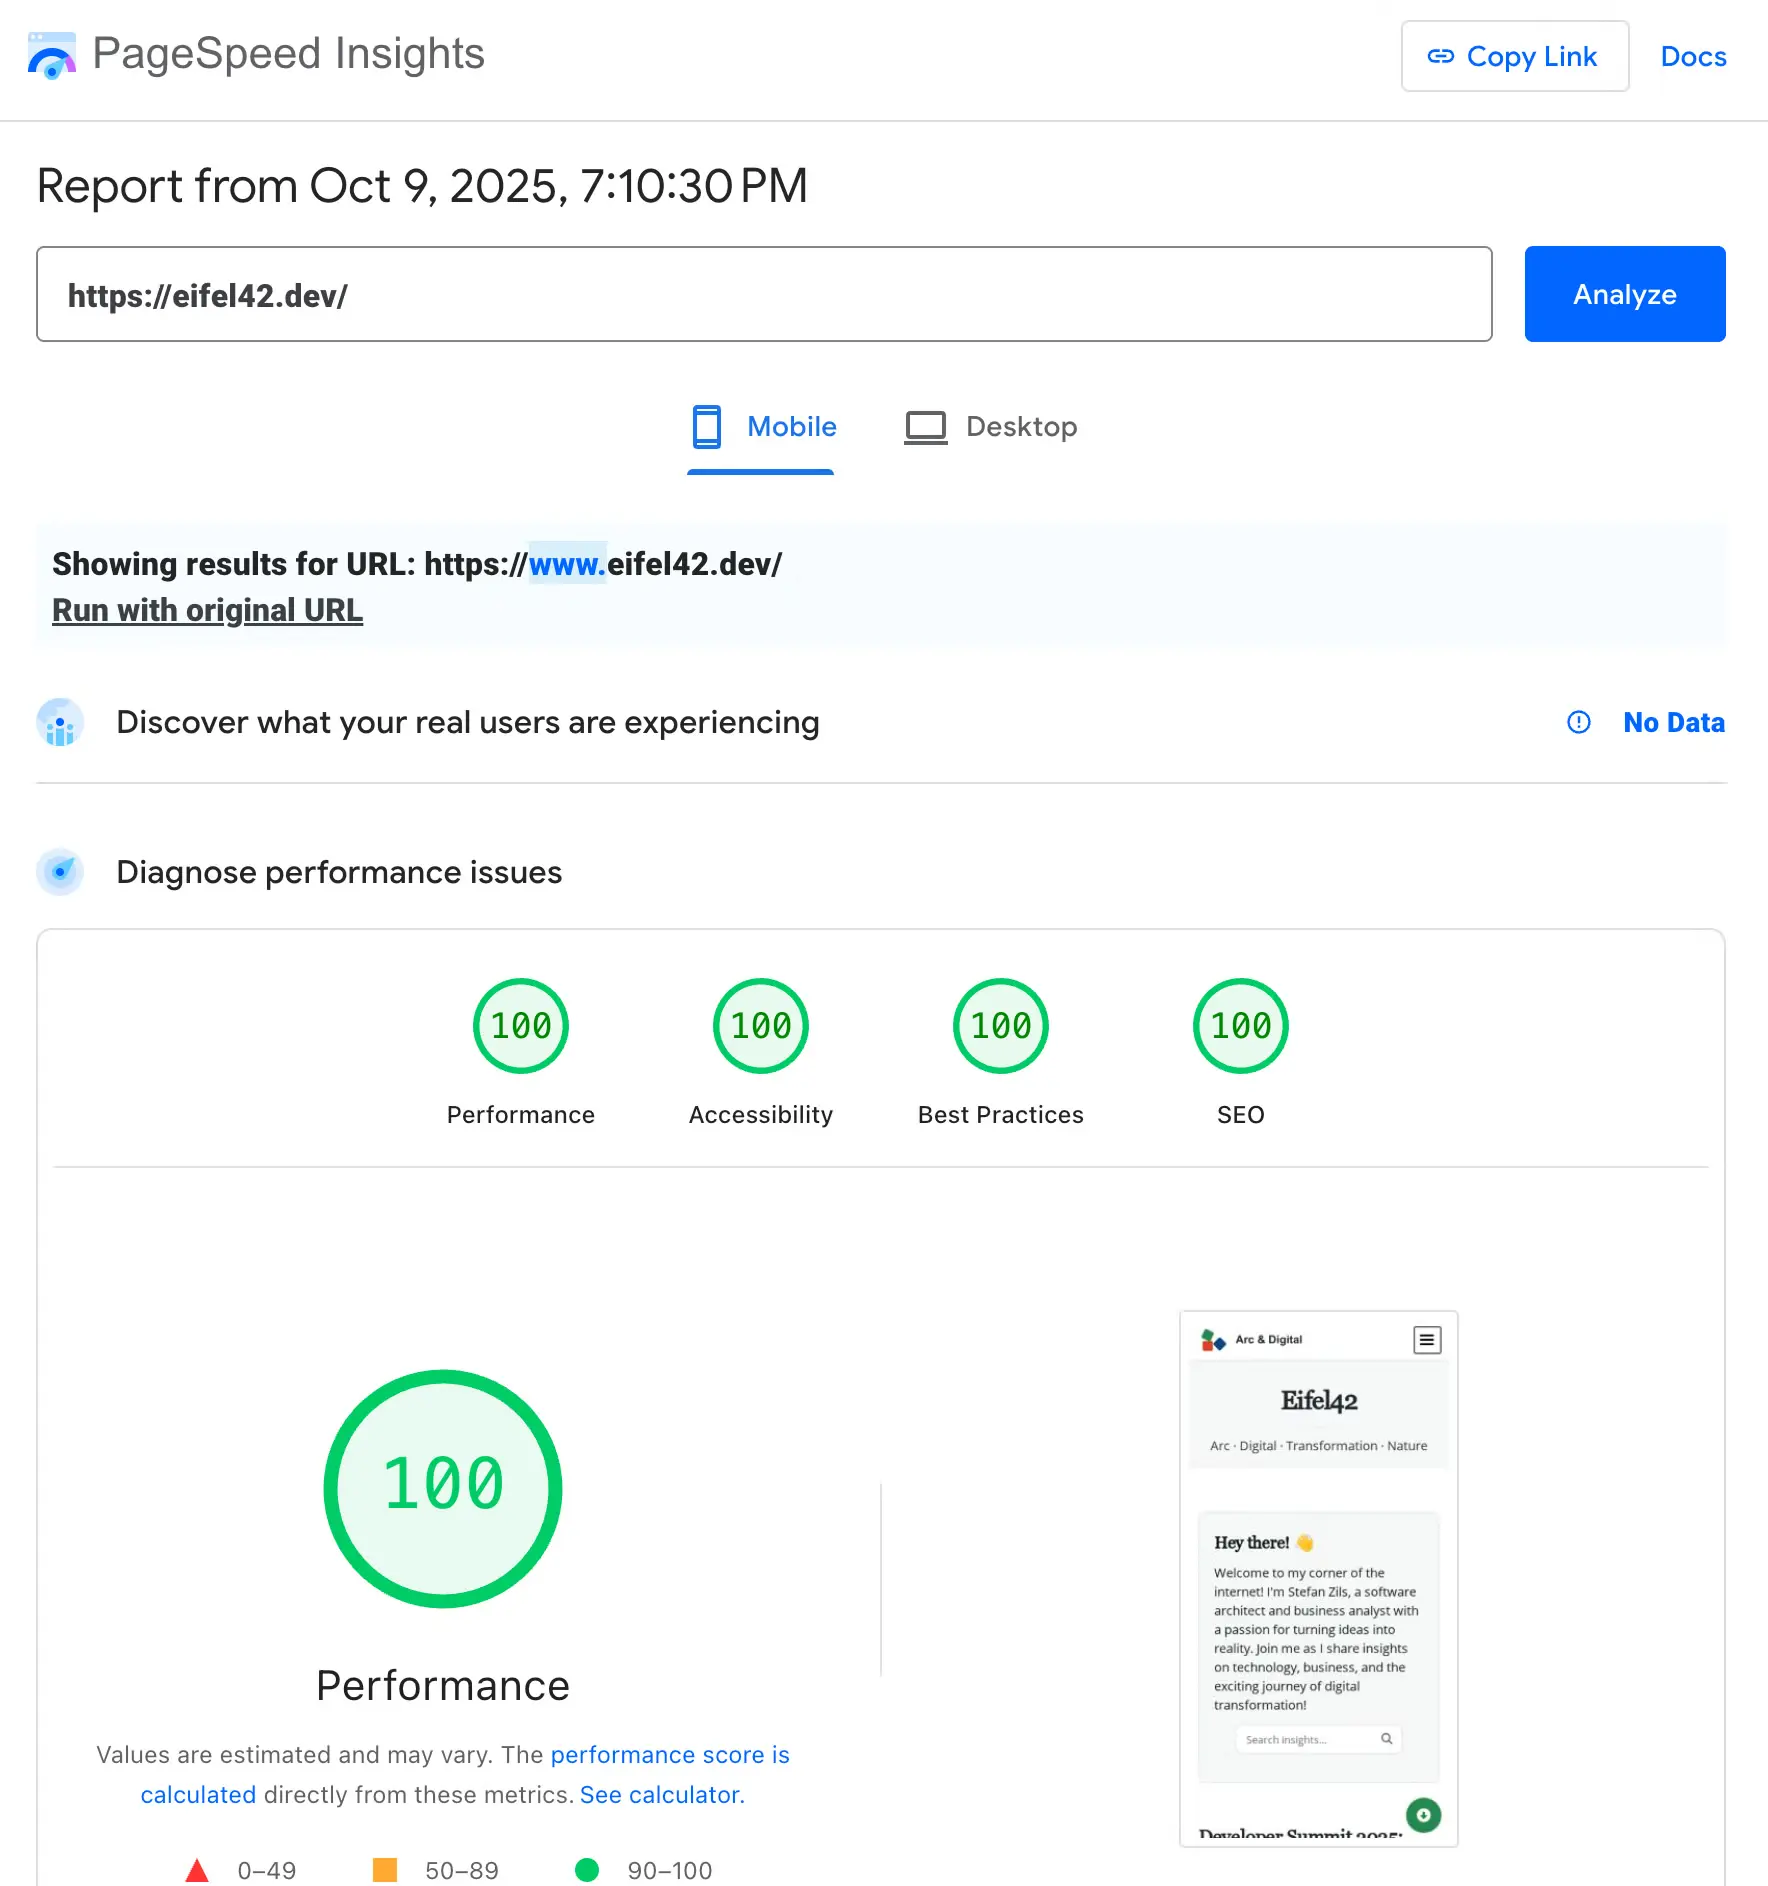Click the diagnose performance issues icon
The height and width of the screenshot is (1886, 1768).
tap(60, 872)
